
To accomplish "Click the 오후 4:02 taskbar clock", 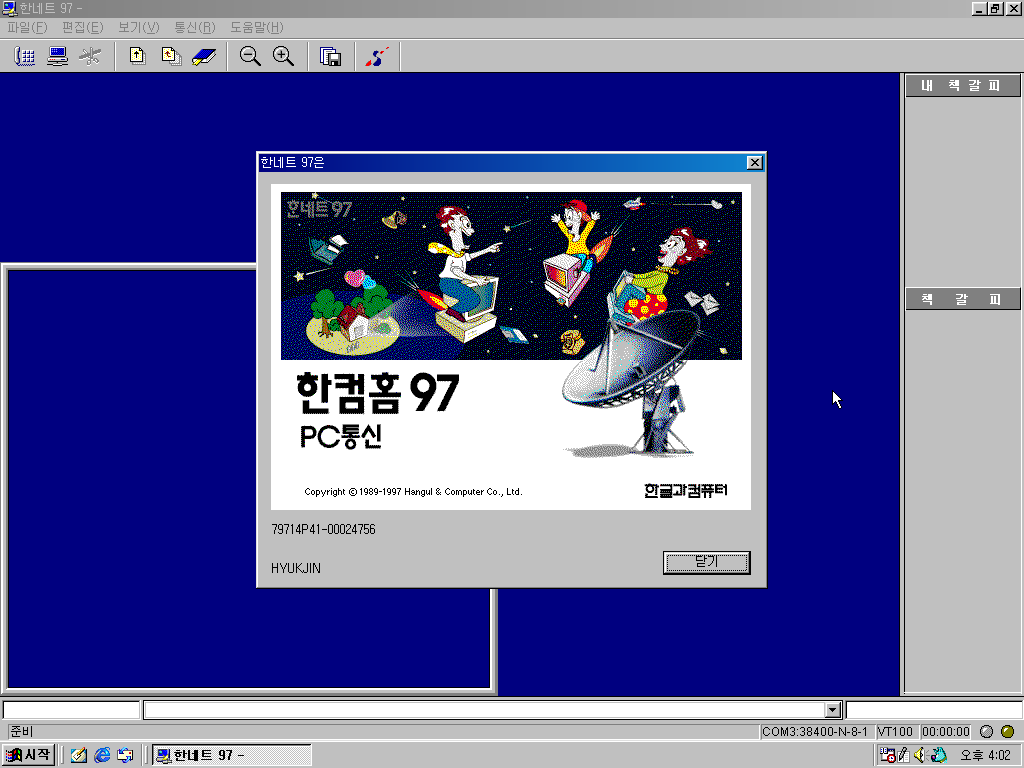I will [985, 756].
